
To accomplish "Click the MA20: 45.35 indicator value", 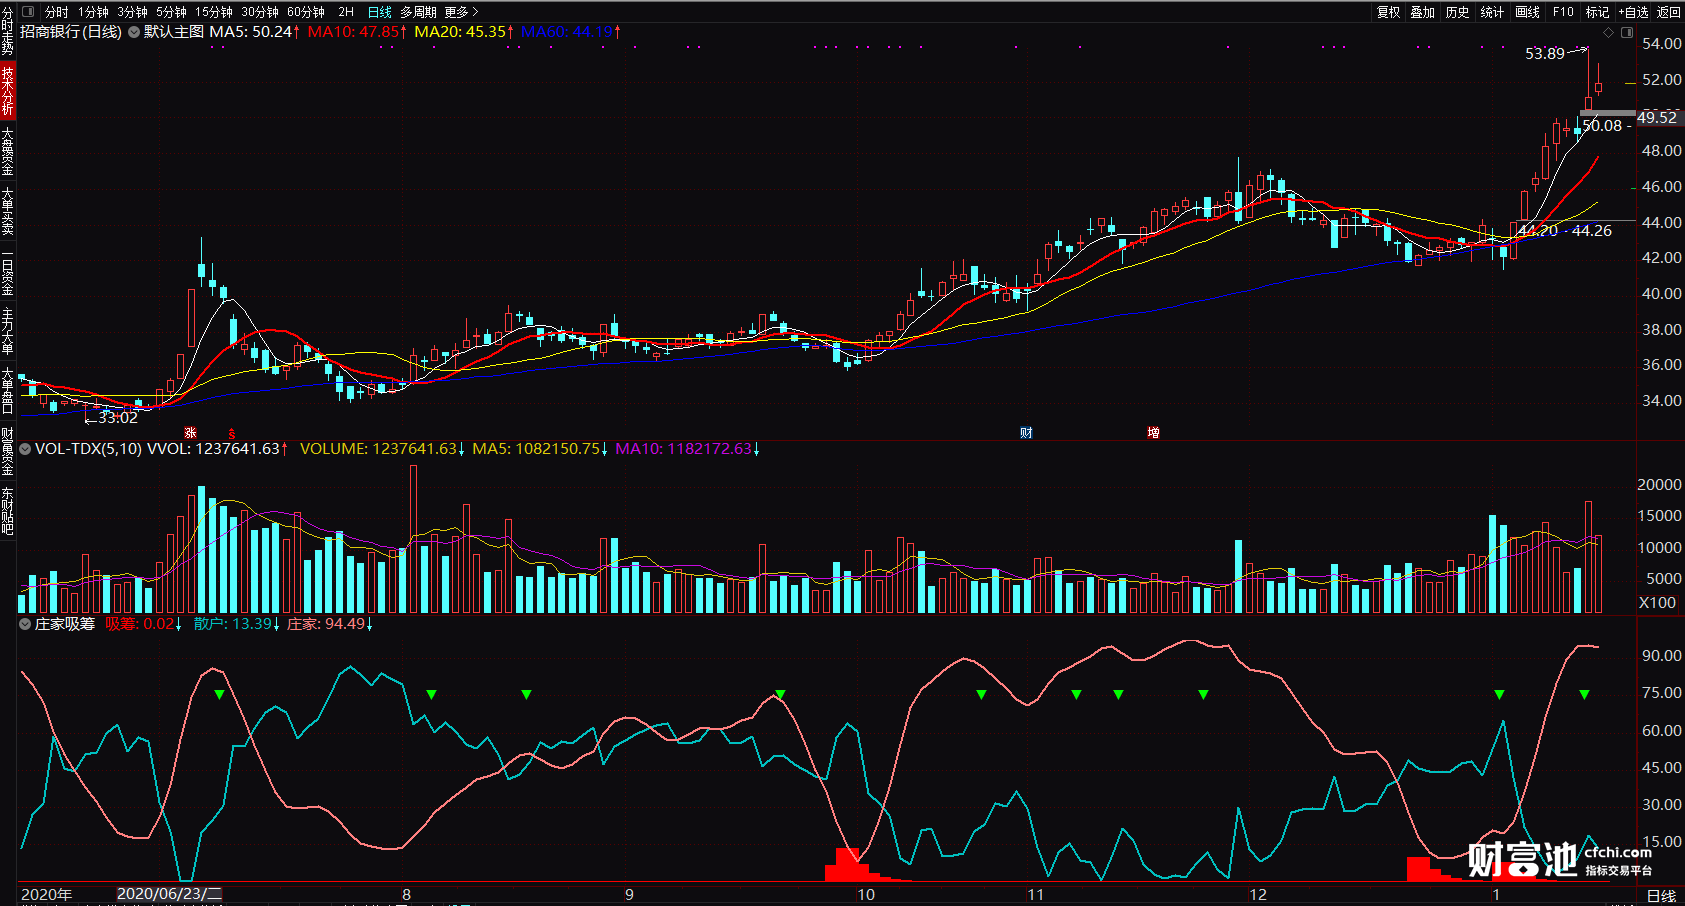I will 464,32.
